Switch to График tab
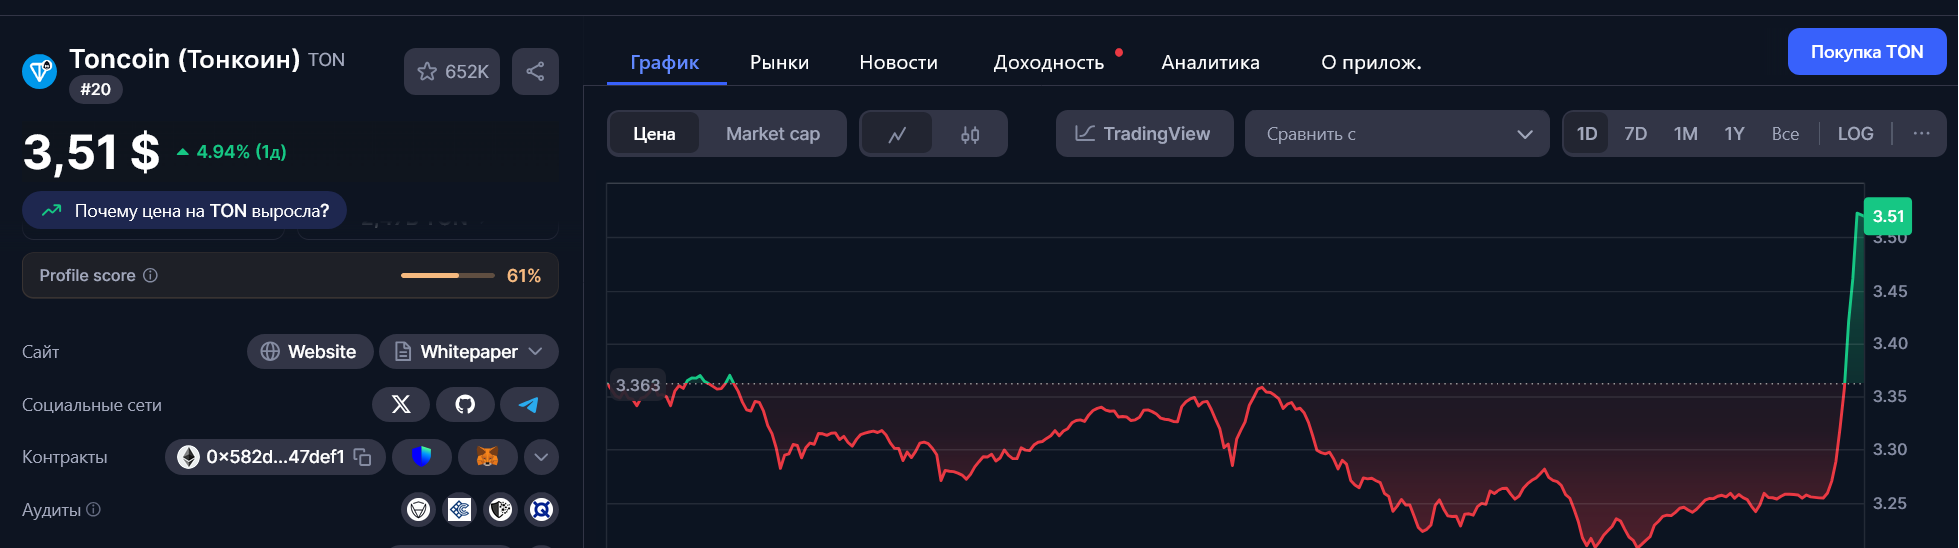 (665, 62)
